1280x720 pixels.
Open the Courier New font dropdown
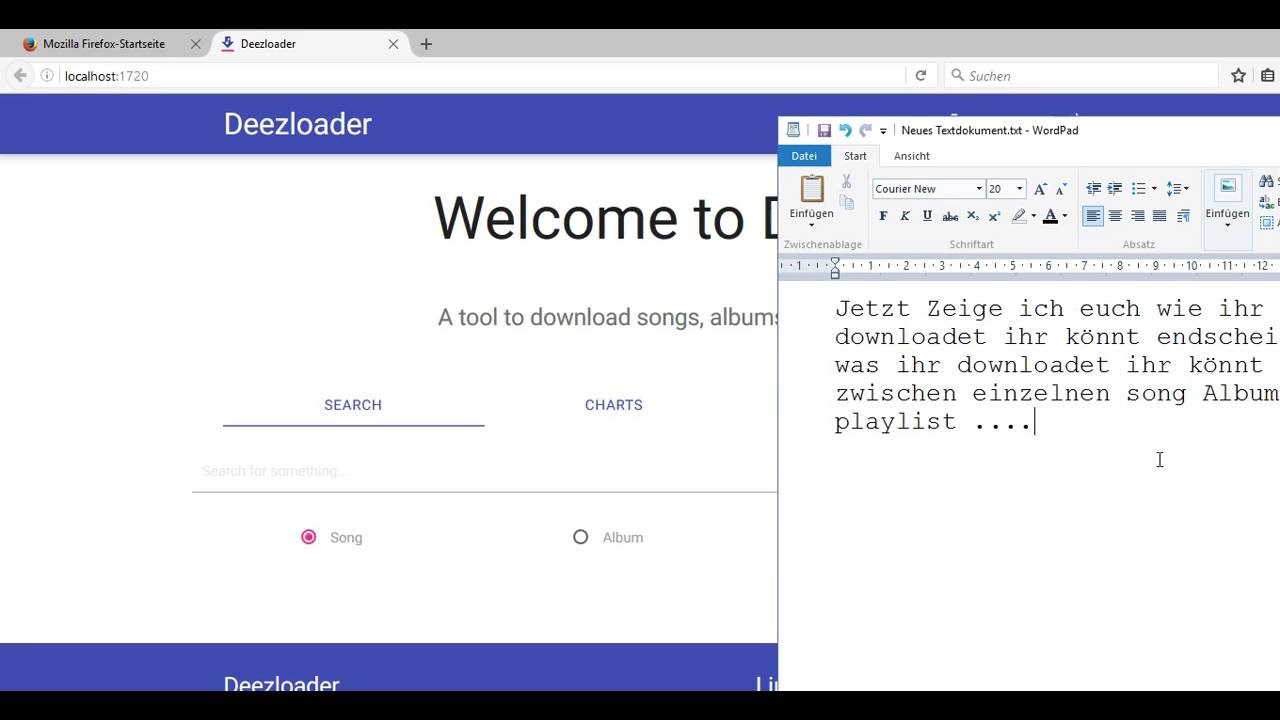978,189
